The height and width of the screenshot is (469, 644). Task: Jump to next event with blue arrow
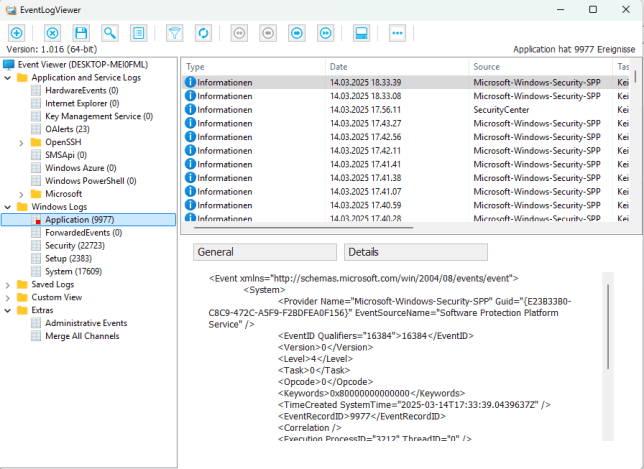[297, 33]
